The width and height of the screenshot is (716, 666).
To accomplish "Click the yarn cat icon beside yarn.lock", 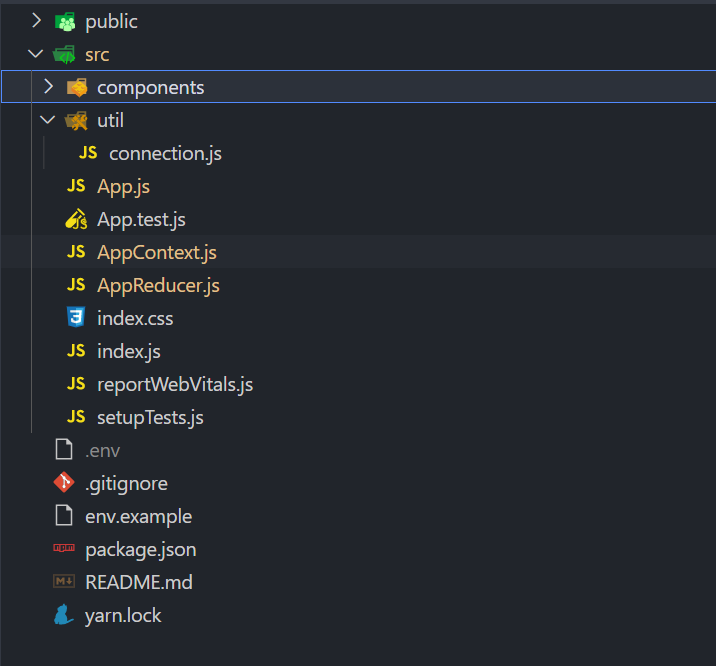I will coord(63,614).
